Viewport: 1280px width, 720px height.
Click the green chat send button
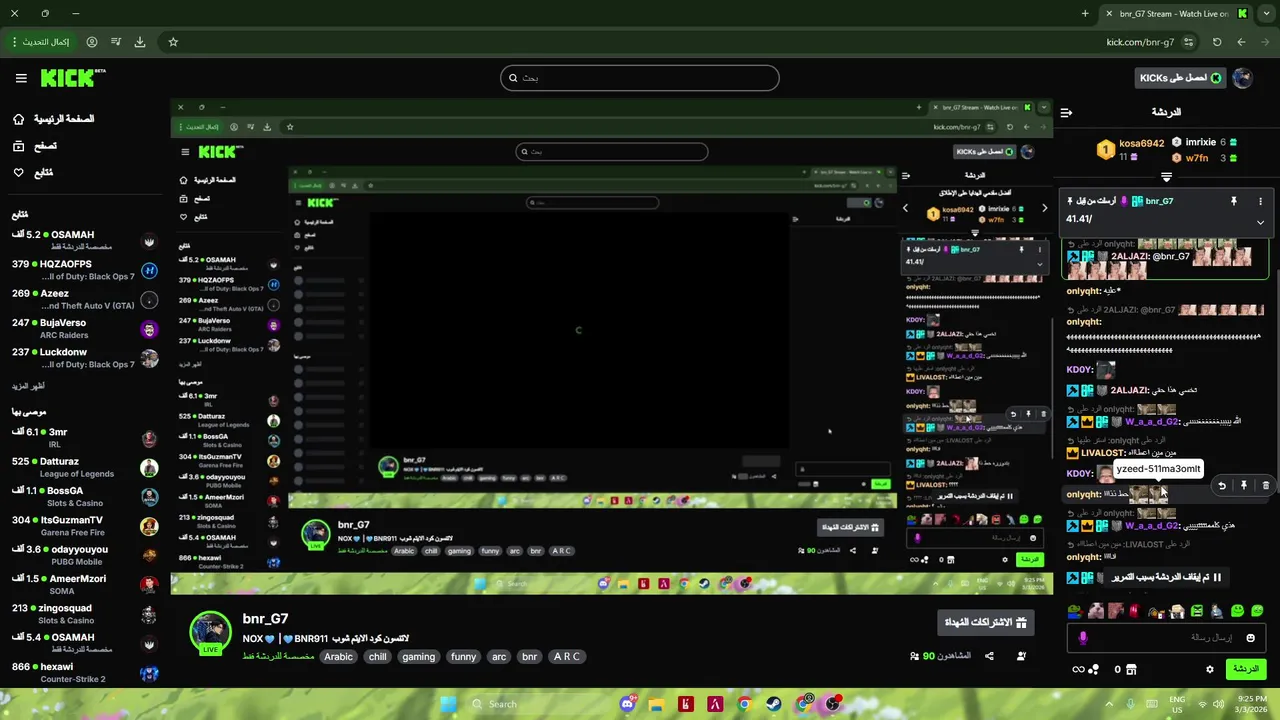click(1245, 669)
